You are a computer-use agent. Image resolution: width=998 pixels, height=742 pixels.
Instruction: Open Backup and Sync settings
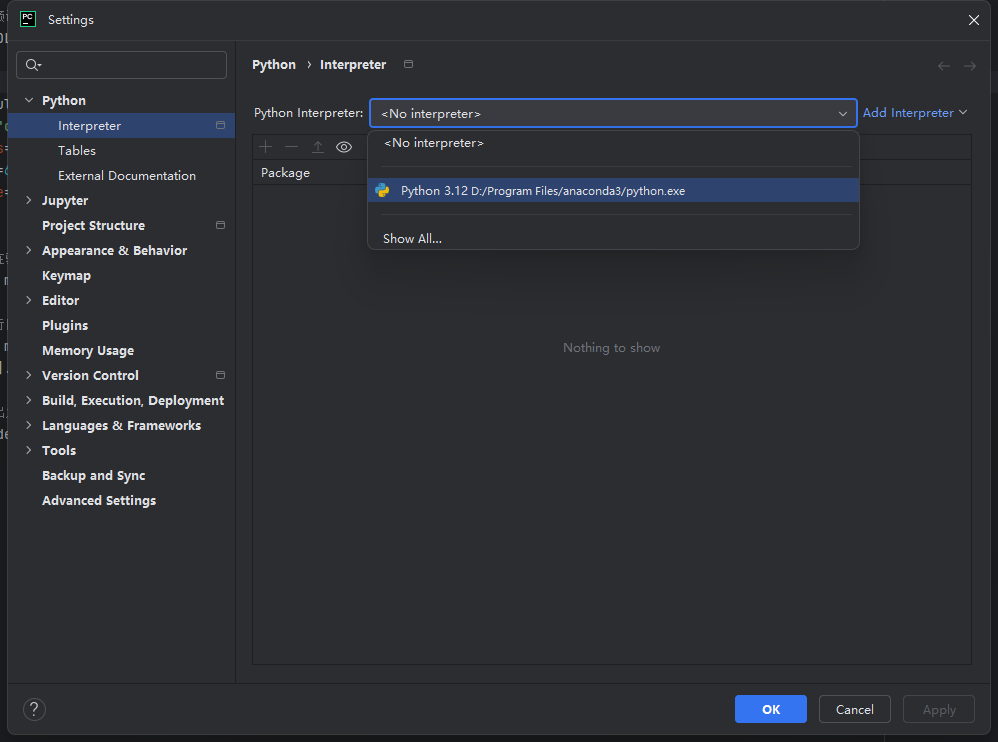coord(94,475)
